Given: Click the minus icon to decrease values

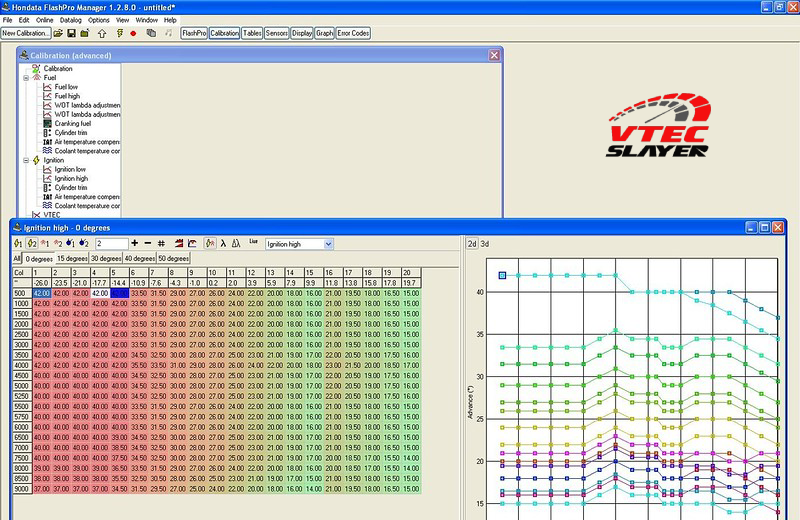Looking at the screenshot, I should 148,243.
